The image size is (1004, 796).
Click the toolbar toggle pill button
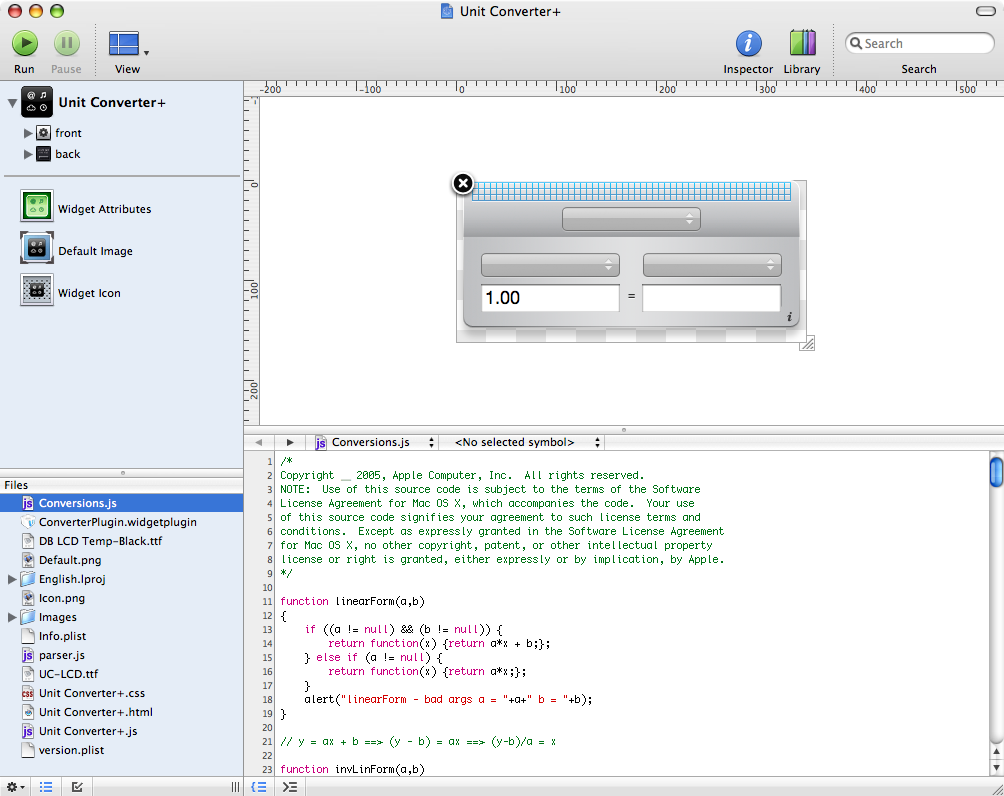(985, 11)
